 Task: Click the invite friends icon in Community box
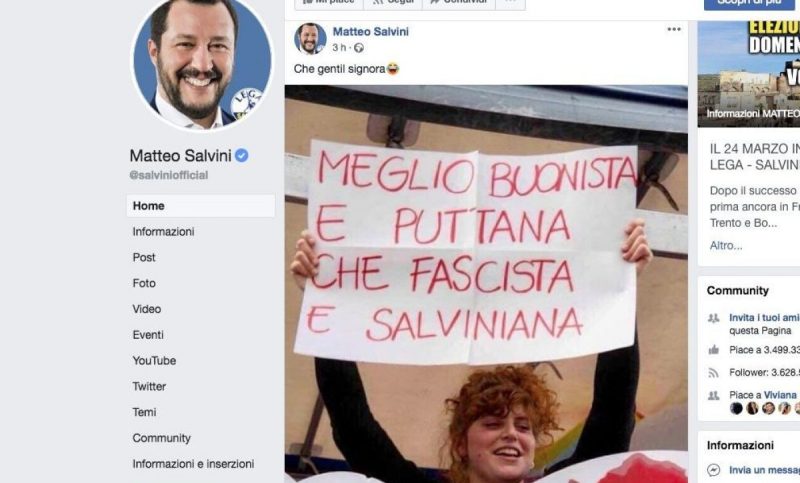pyautogui.click(x=713, y=318)
